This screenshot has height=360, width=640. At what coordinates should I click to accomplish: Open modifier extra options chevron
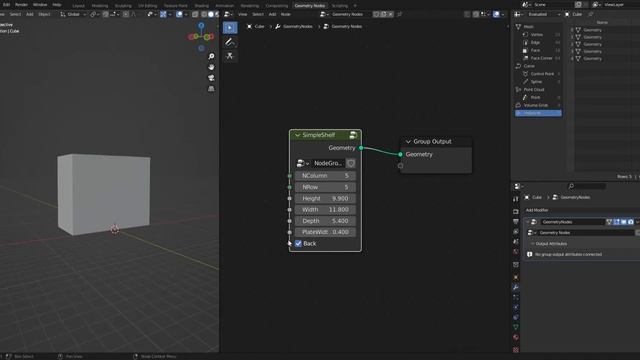[x=637, y=222]
